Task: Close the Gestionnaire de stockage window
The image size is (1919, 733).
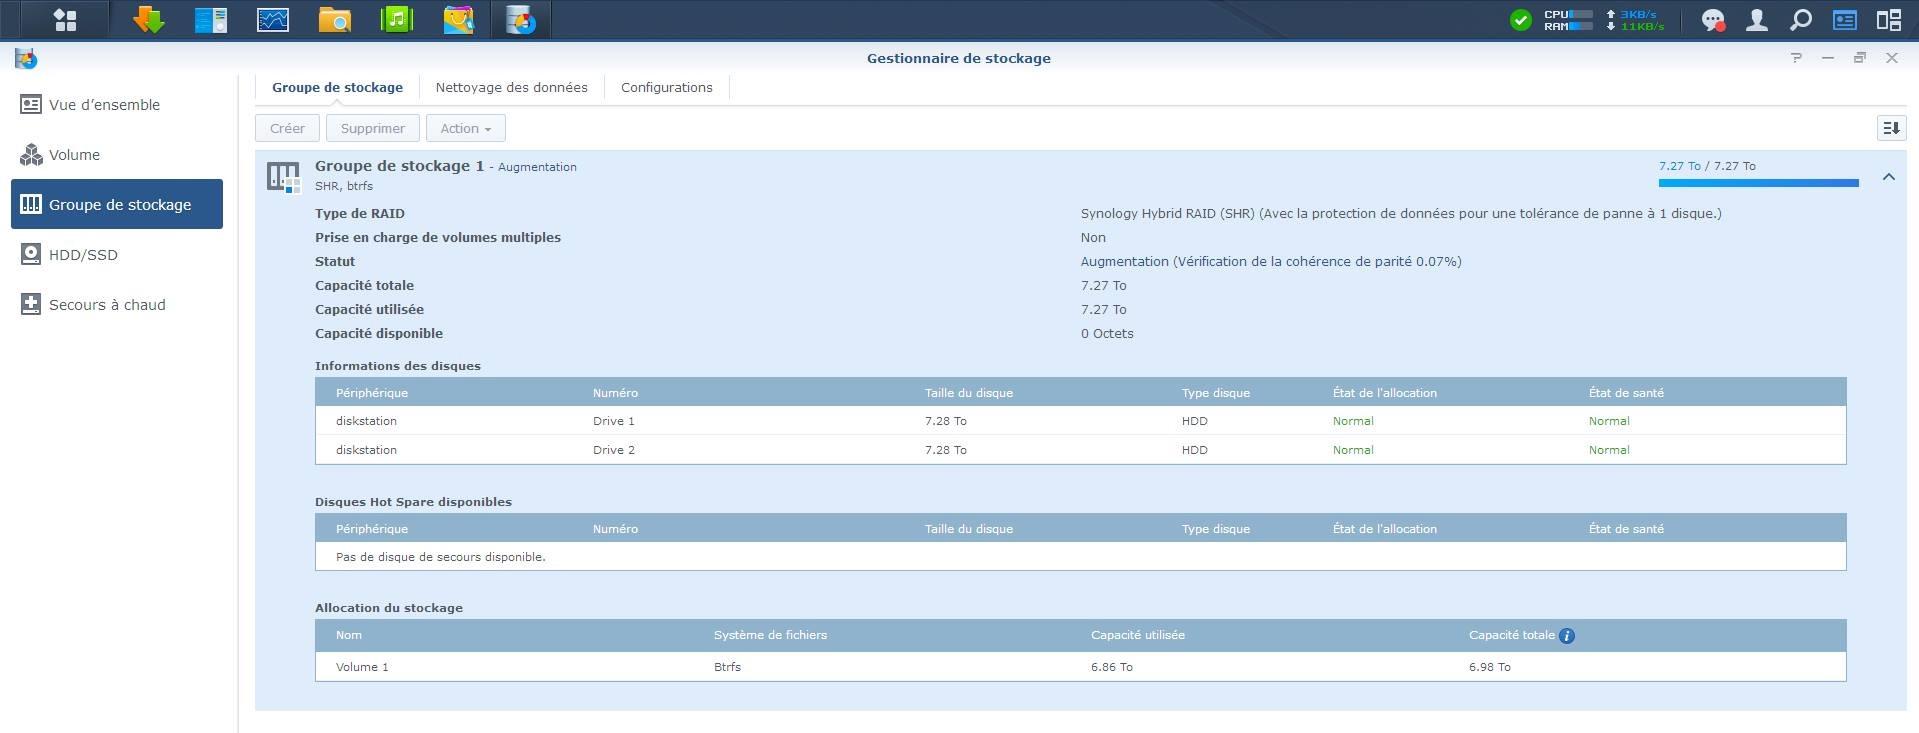Action: point(1892,58)
